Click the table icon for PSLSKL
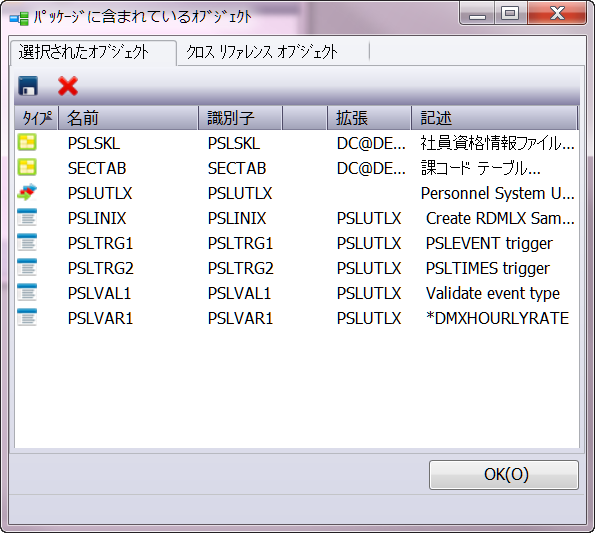This screenshot has width=595, height=533. 27,142
